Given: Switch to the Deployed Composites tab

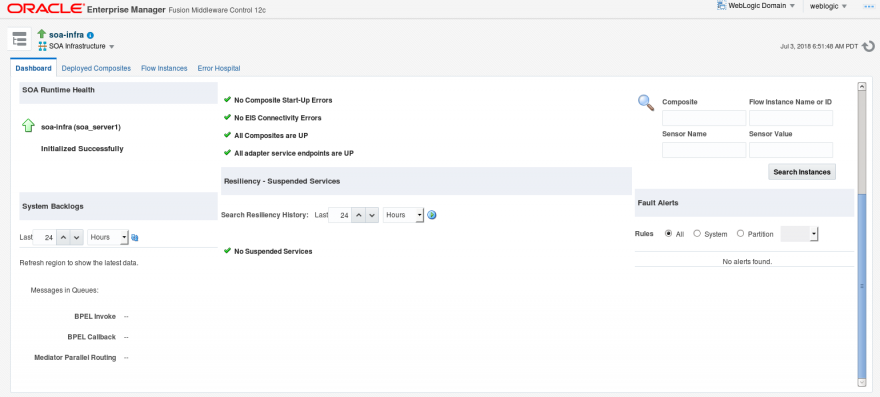Looking at the screenshot, I should [x=96, y=68].
